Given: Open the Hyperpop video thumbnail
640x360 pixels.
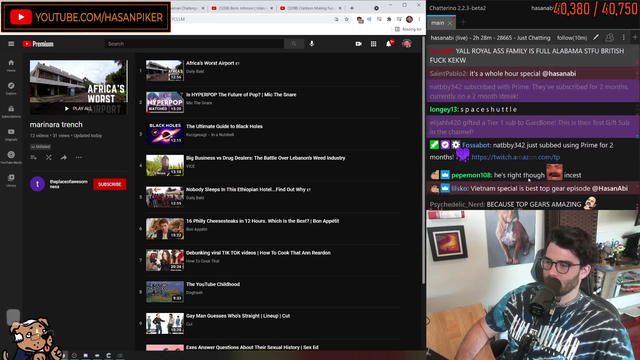Looking at the screenshot, I should coord(165,102).
